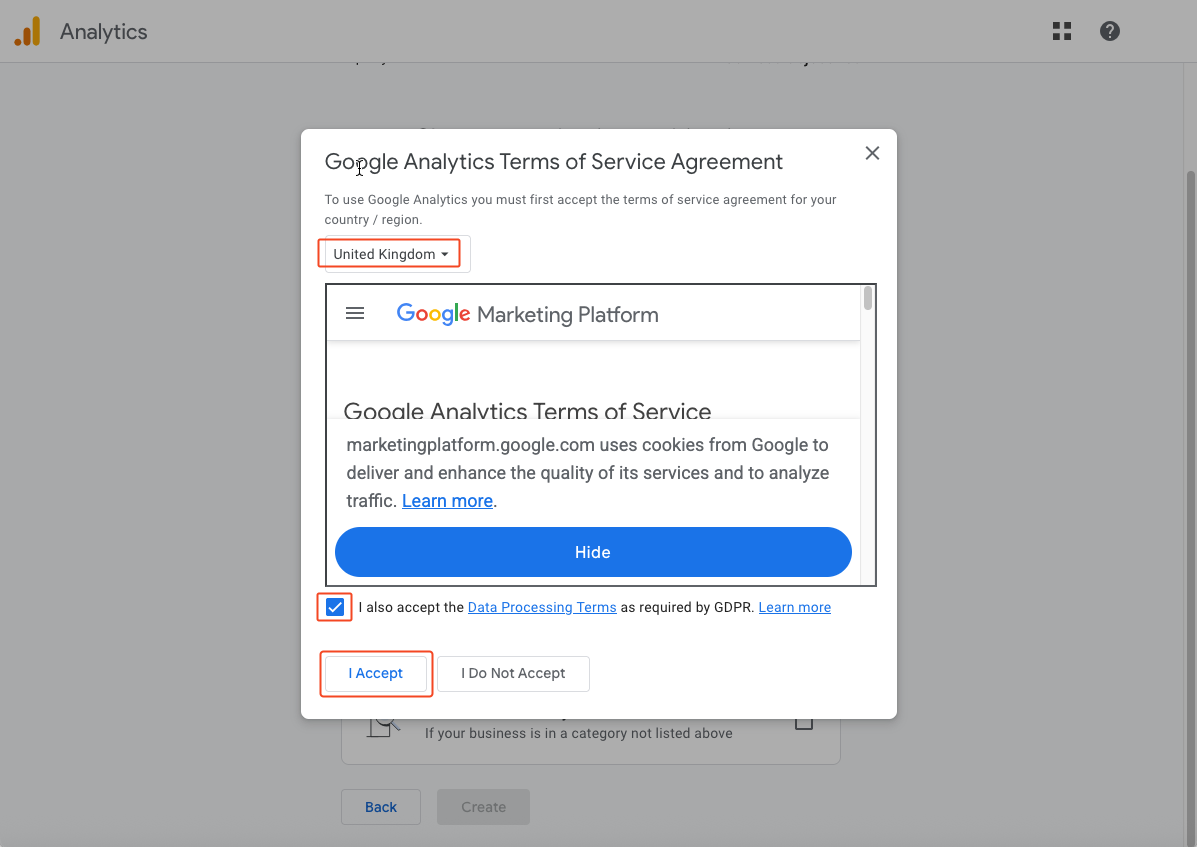1197x847 pixels.
Task: Click the Back button behind the dialog
Action: [x=381, y=807]
